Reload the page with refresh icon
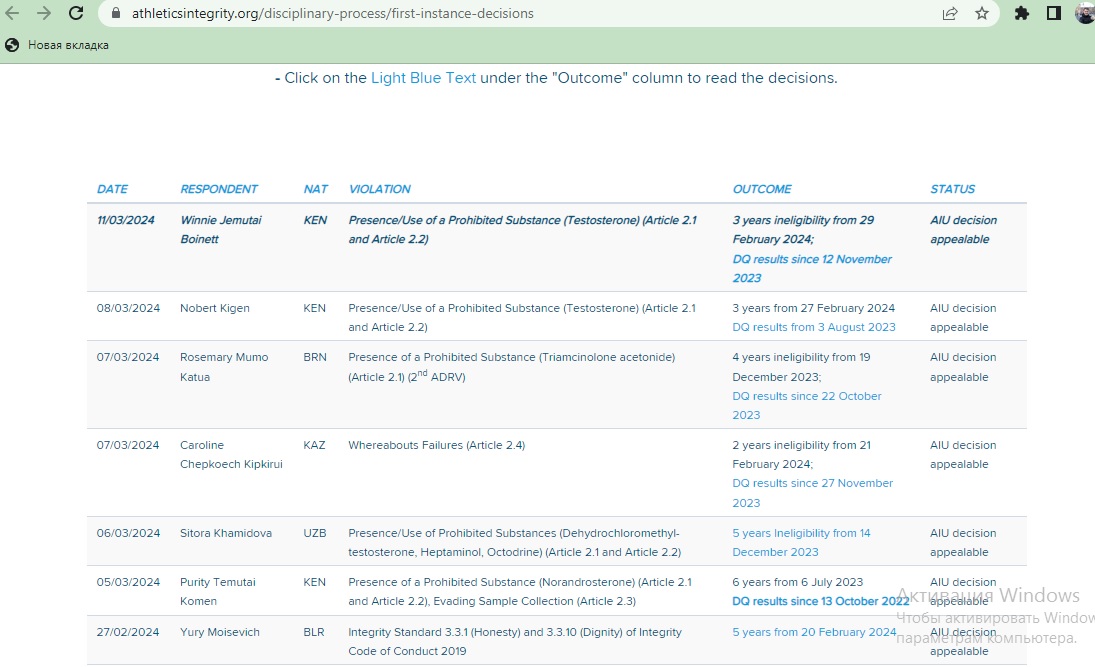The height and width of the screenshot is (667, 1095). [x=76, y=14]
